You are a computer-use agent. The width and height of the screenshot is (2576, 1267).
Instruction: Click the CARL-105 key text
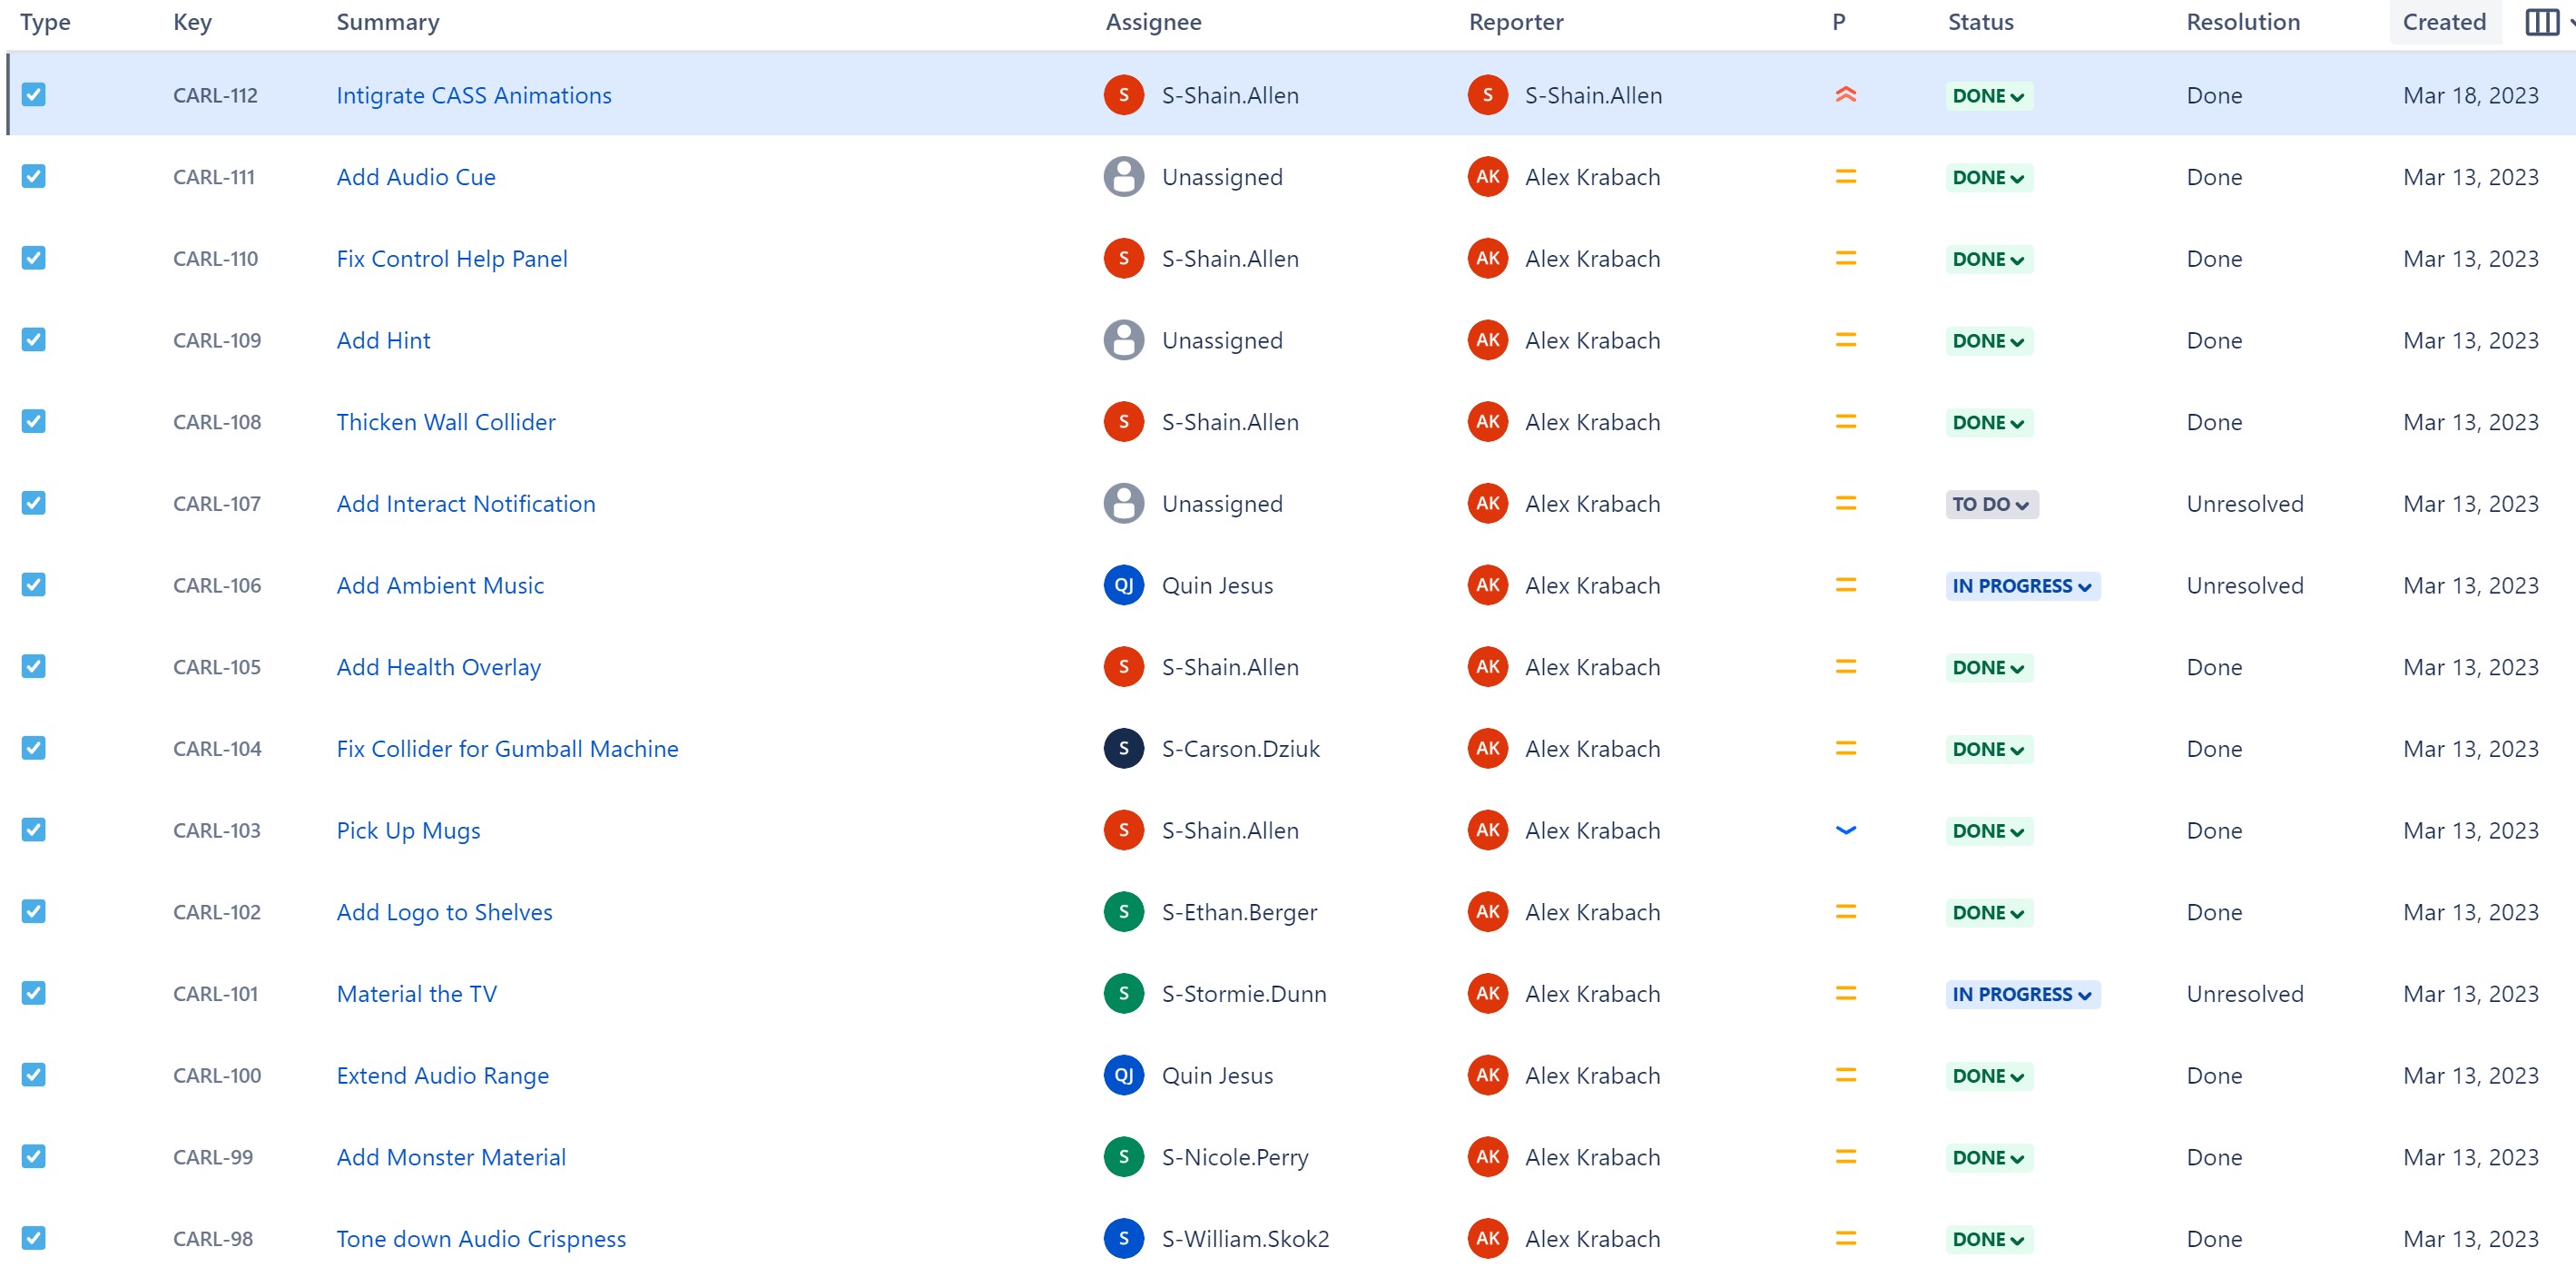coord(216,666)
